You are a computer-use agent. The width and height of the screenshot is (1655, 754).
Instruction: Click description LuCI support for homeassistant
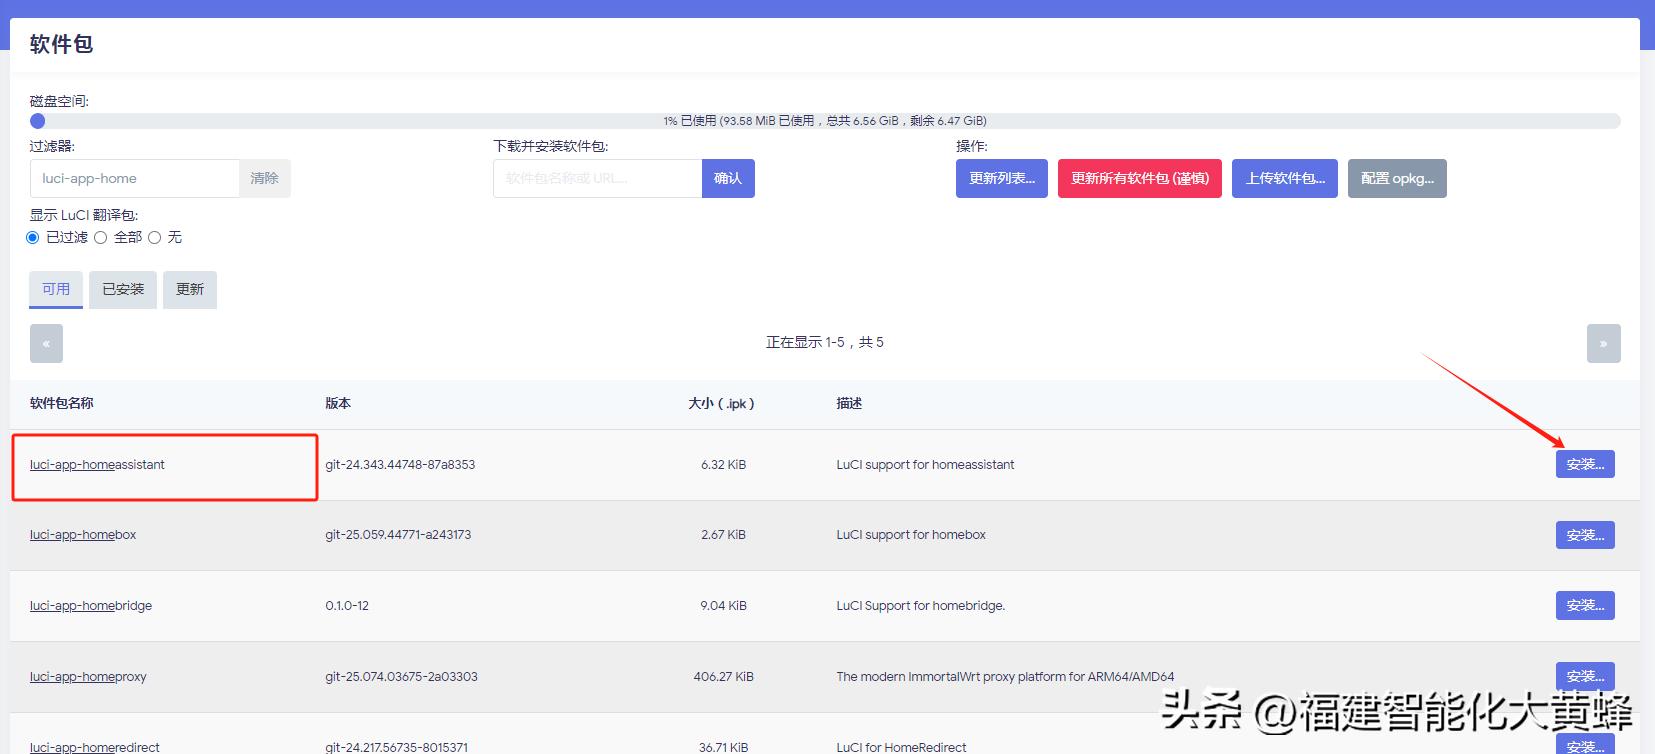click(x=925, y=464)
